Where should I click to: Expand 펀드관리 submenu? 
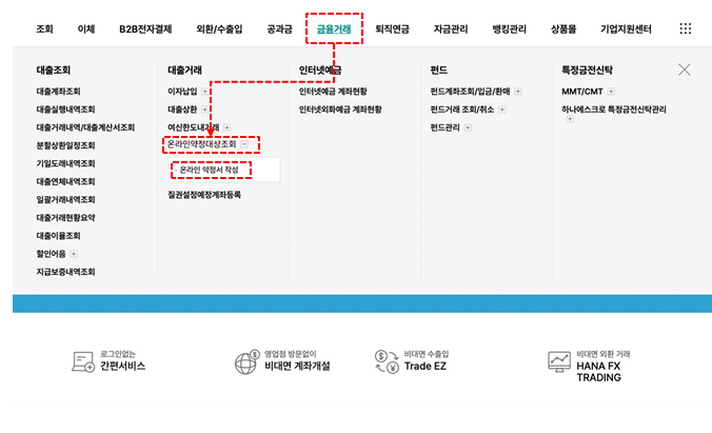click(469, 128)
